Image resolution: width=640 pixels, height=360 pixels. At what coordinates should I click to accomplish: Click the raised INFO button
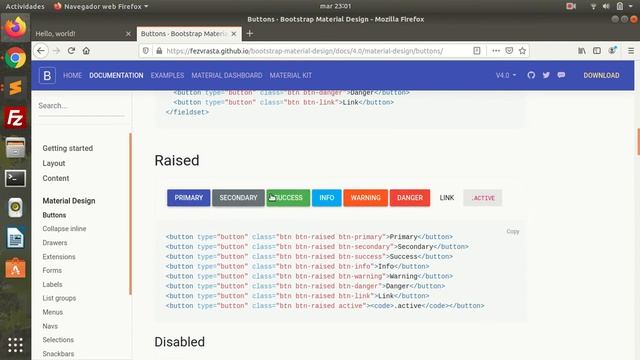(x=327, y=198)
